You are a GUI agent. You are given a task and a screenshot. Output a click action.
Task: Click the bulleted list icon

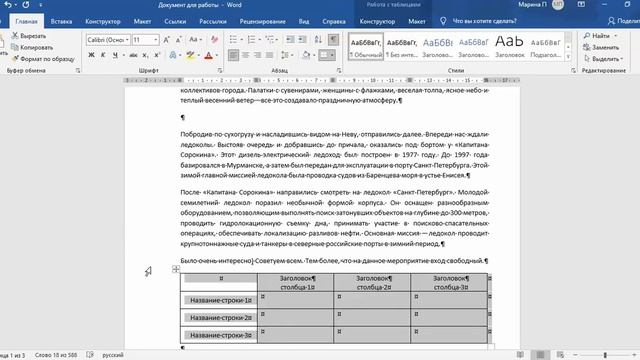(233, 40)
